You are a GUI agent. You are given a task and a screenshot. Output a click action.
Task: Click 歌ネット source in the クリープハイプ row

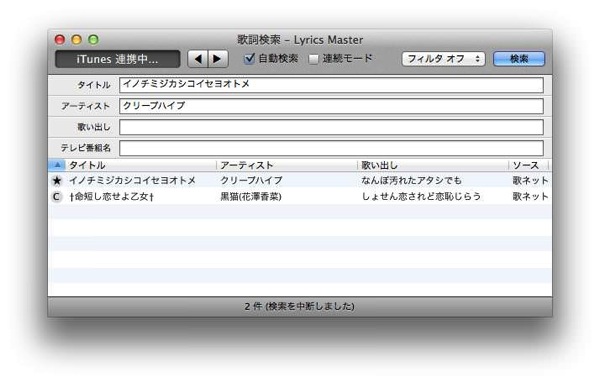click(530, 180)
